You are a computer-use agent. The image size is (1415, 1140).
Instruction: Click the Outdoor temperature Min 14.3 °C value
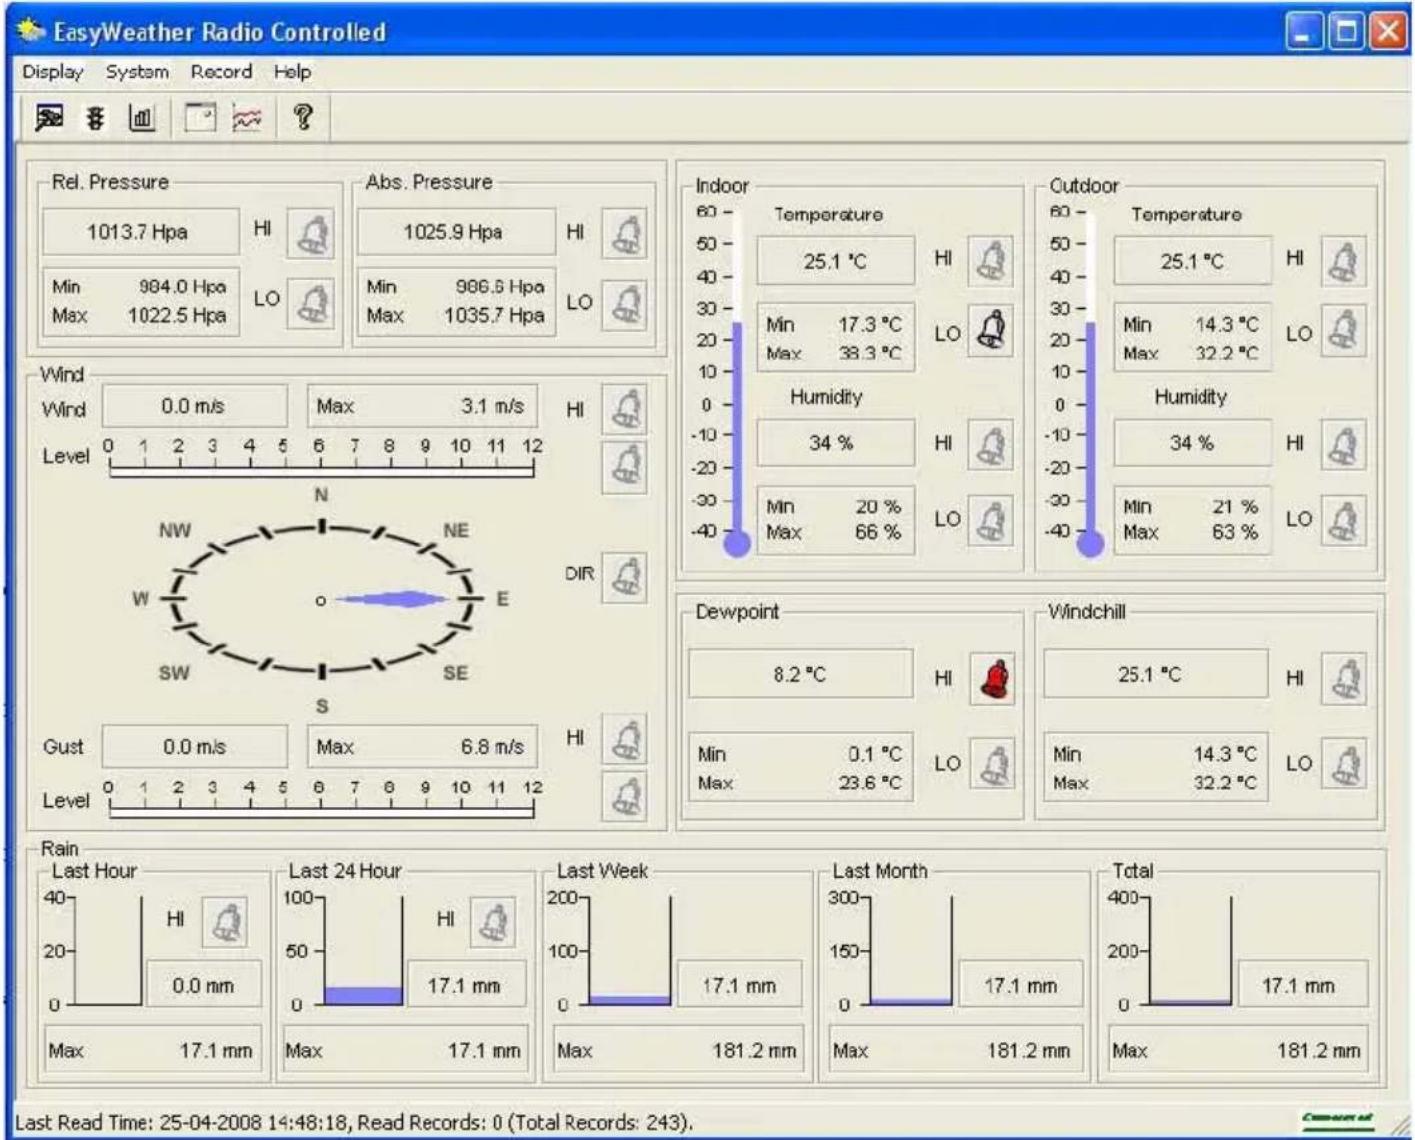click(1226, 325)
